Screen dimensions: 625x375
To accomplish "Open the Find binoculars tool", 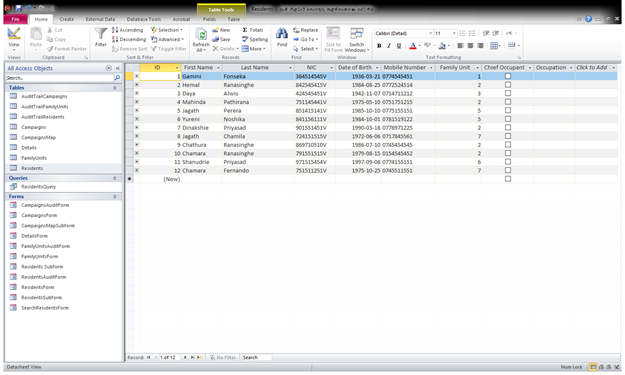I will (282, 34).
